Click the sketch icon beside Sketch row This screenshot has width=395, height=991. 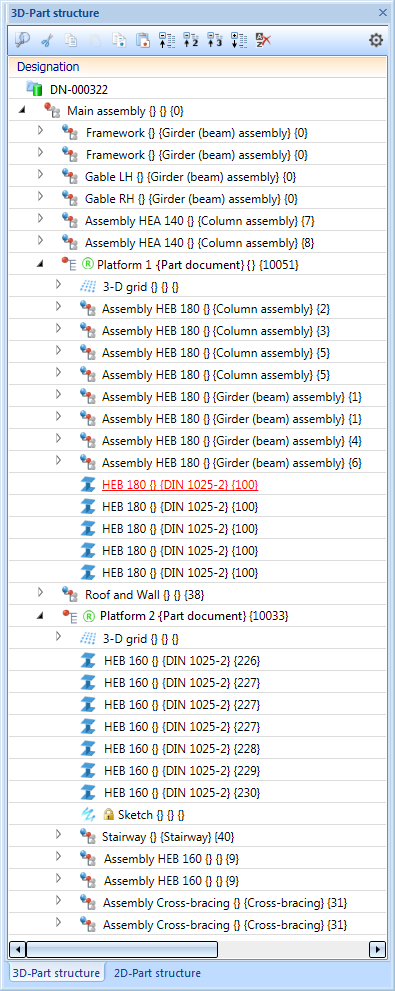88,814
